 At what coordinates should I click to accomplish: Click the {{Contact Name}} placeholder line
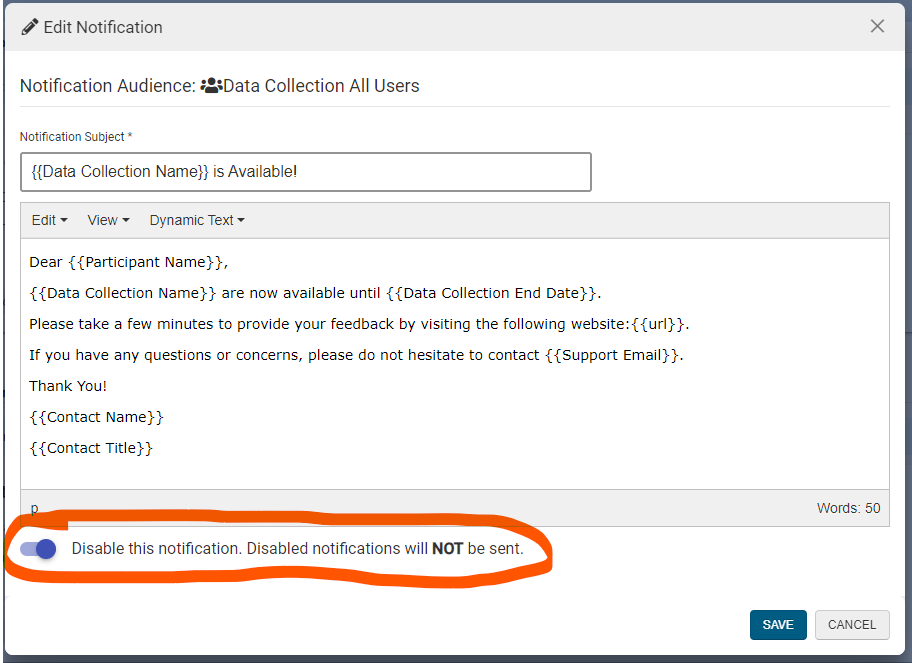click(96, 417)
